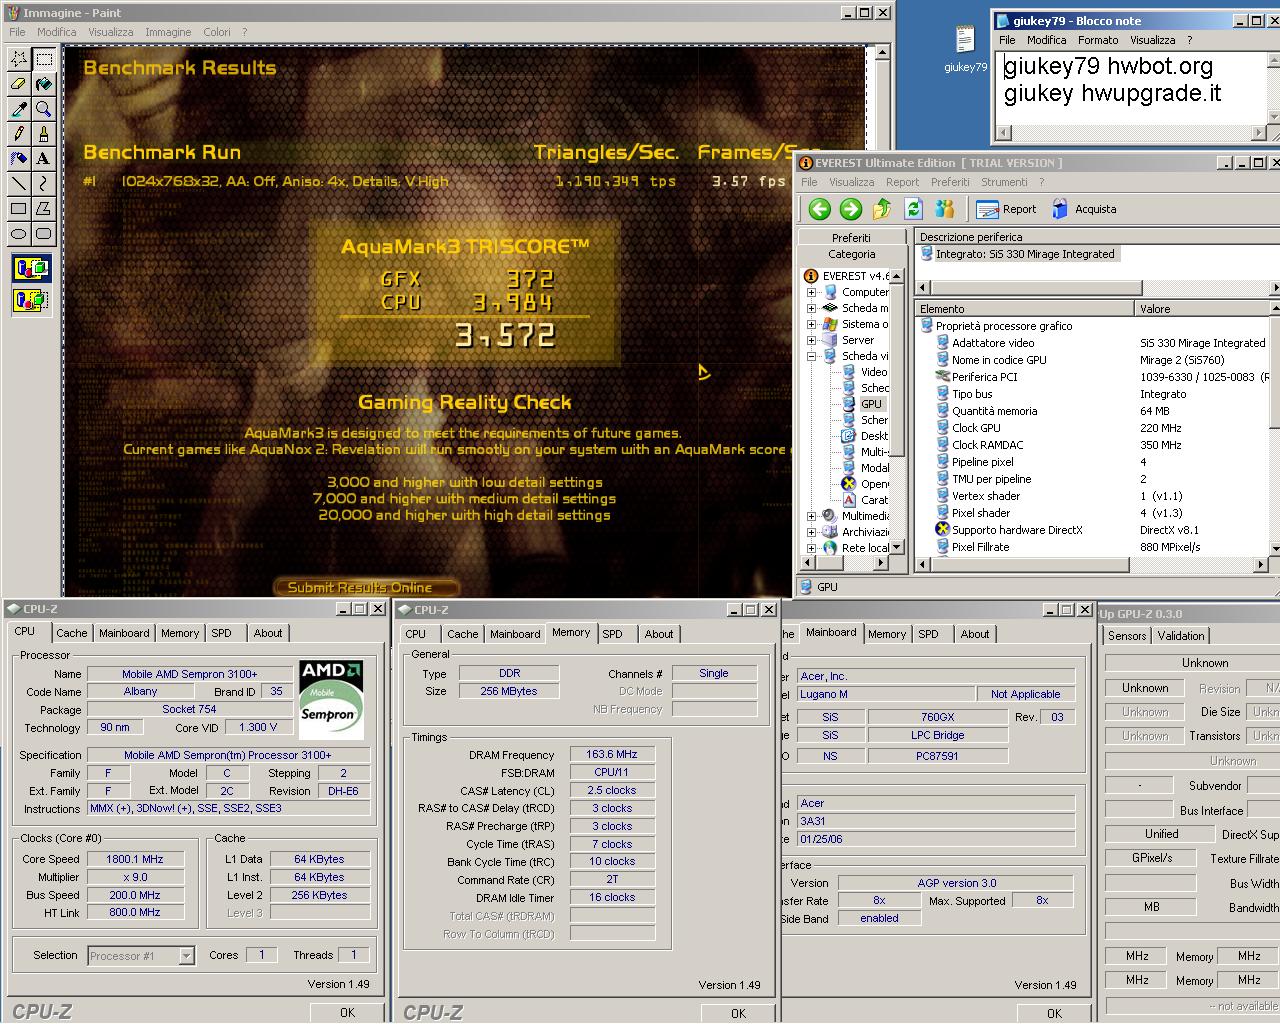Open the EVEREST Report wizard
The height and width of the screenshot is (1024, 1280).
1006,209
